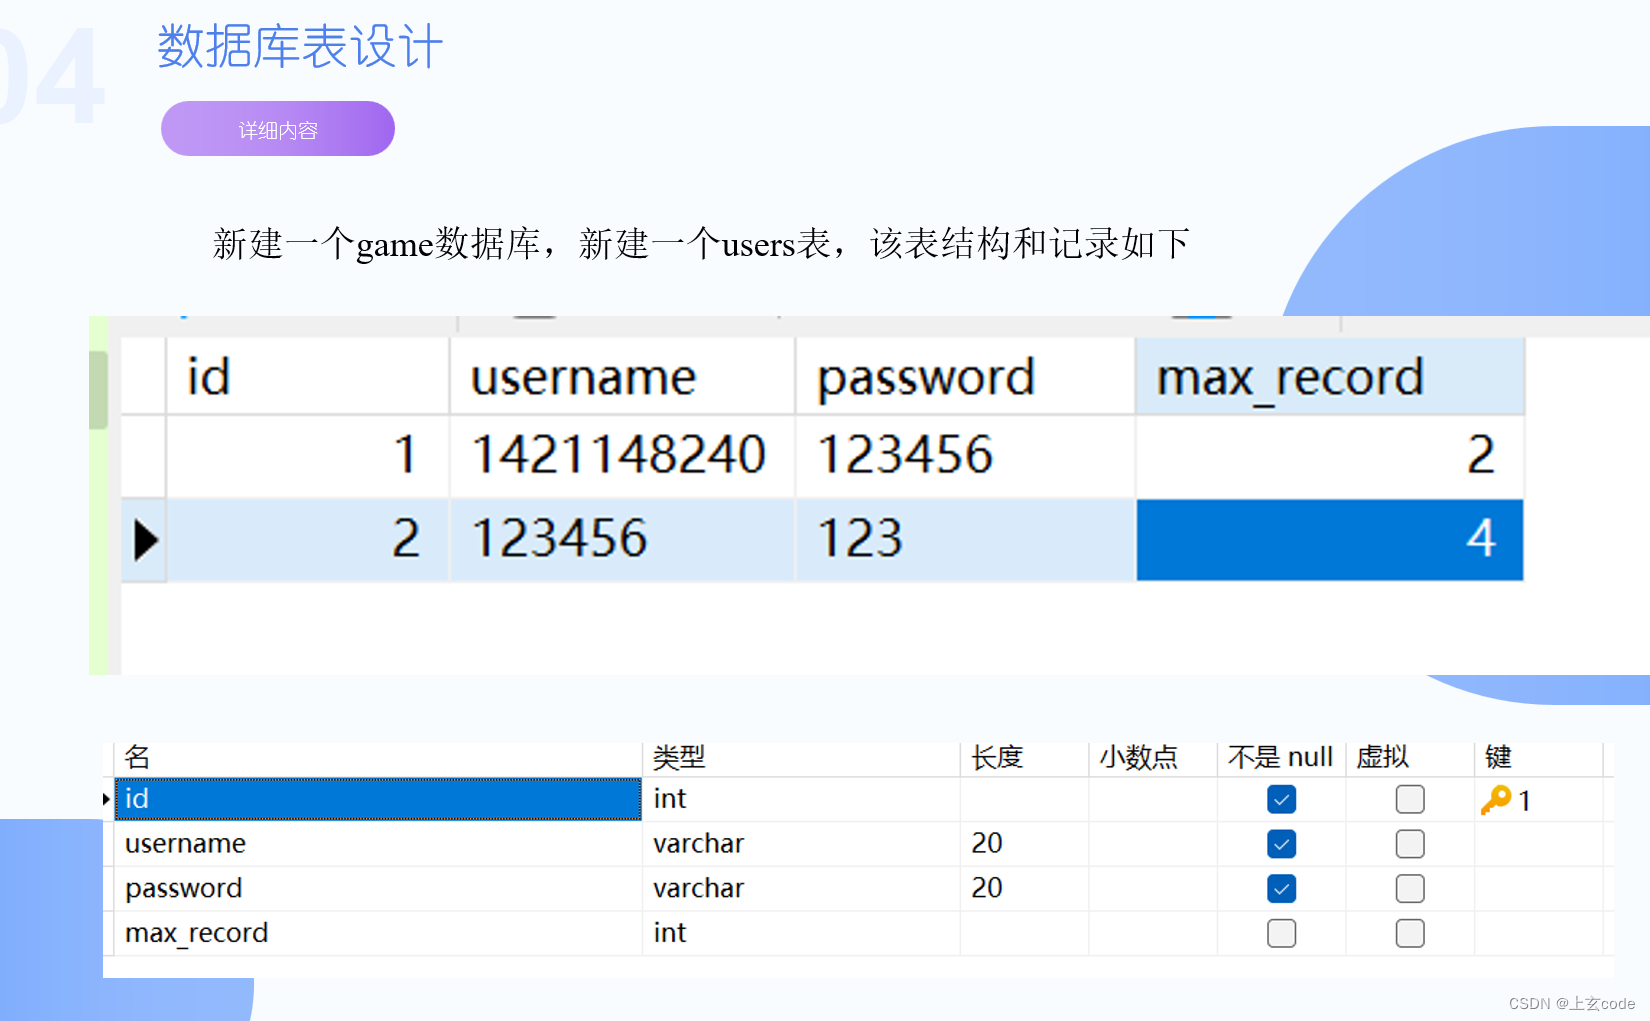Click the length value 20 for username
This screenshot has width=1650, height=1021.
[x=1025, y=844]
